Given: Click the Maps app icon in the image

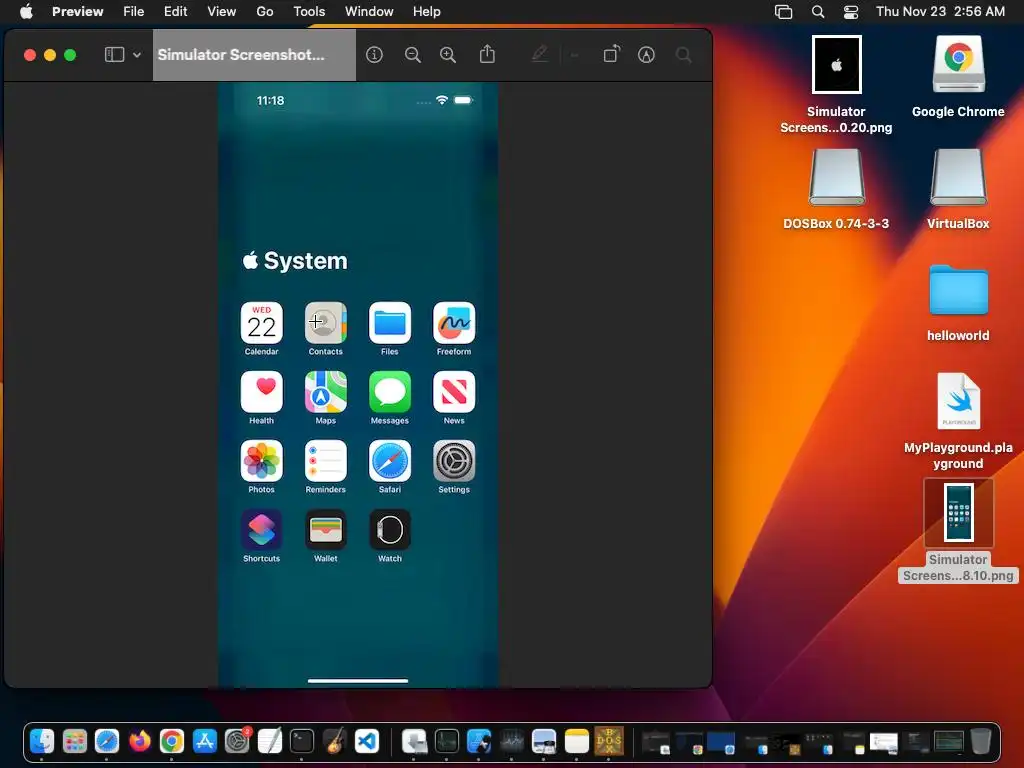Looking at the screenshot, I should 325,392.
